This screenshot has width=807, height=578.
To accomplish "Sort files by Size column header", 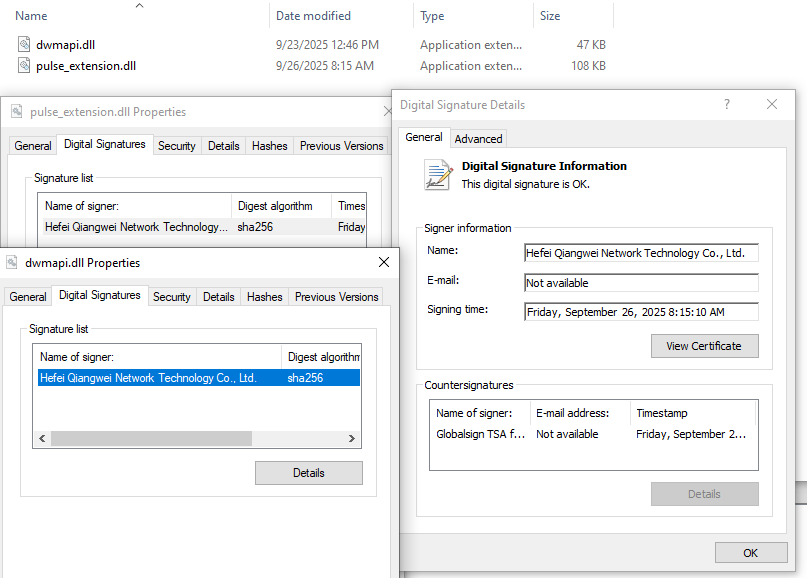I will point(550,16).
